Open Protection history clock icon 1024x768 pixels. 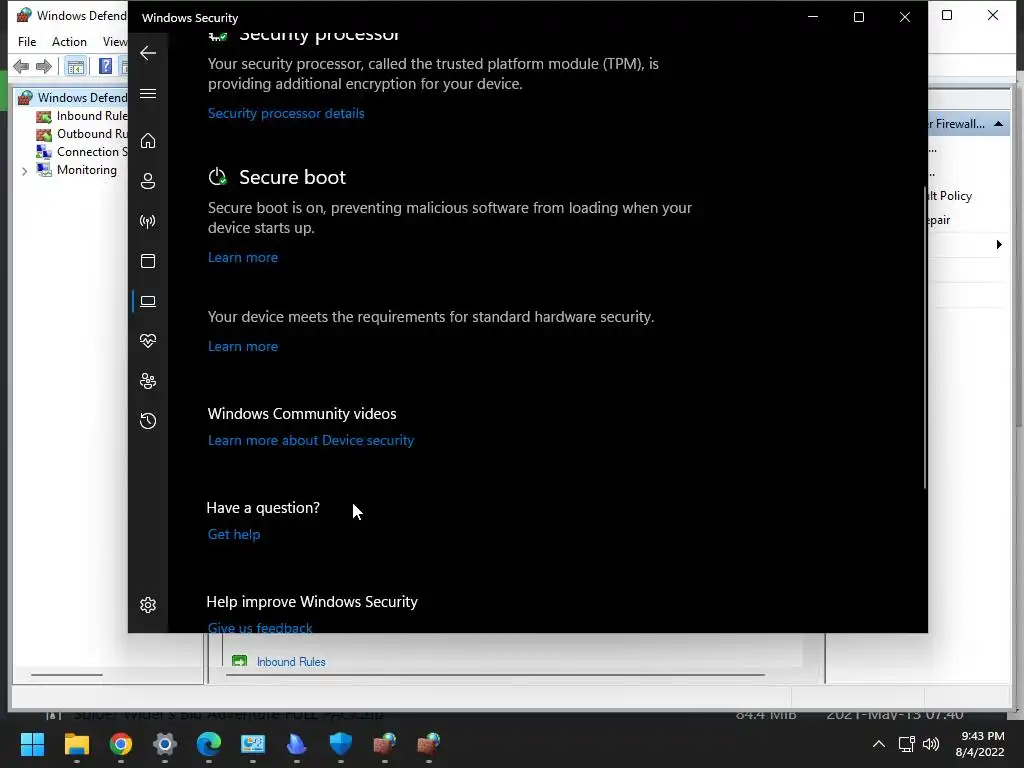pos(148,421)
